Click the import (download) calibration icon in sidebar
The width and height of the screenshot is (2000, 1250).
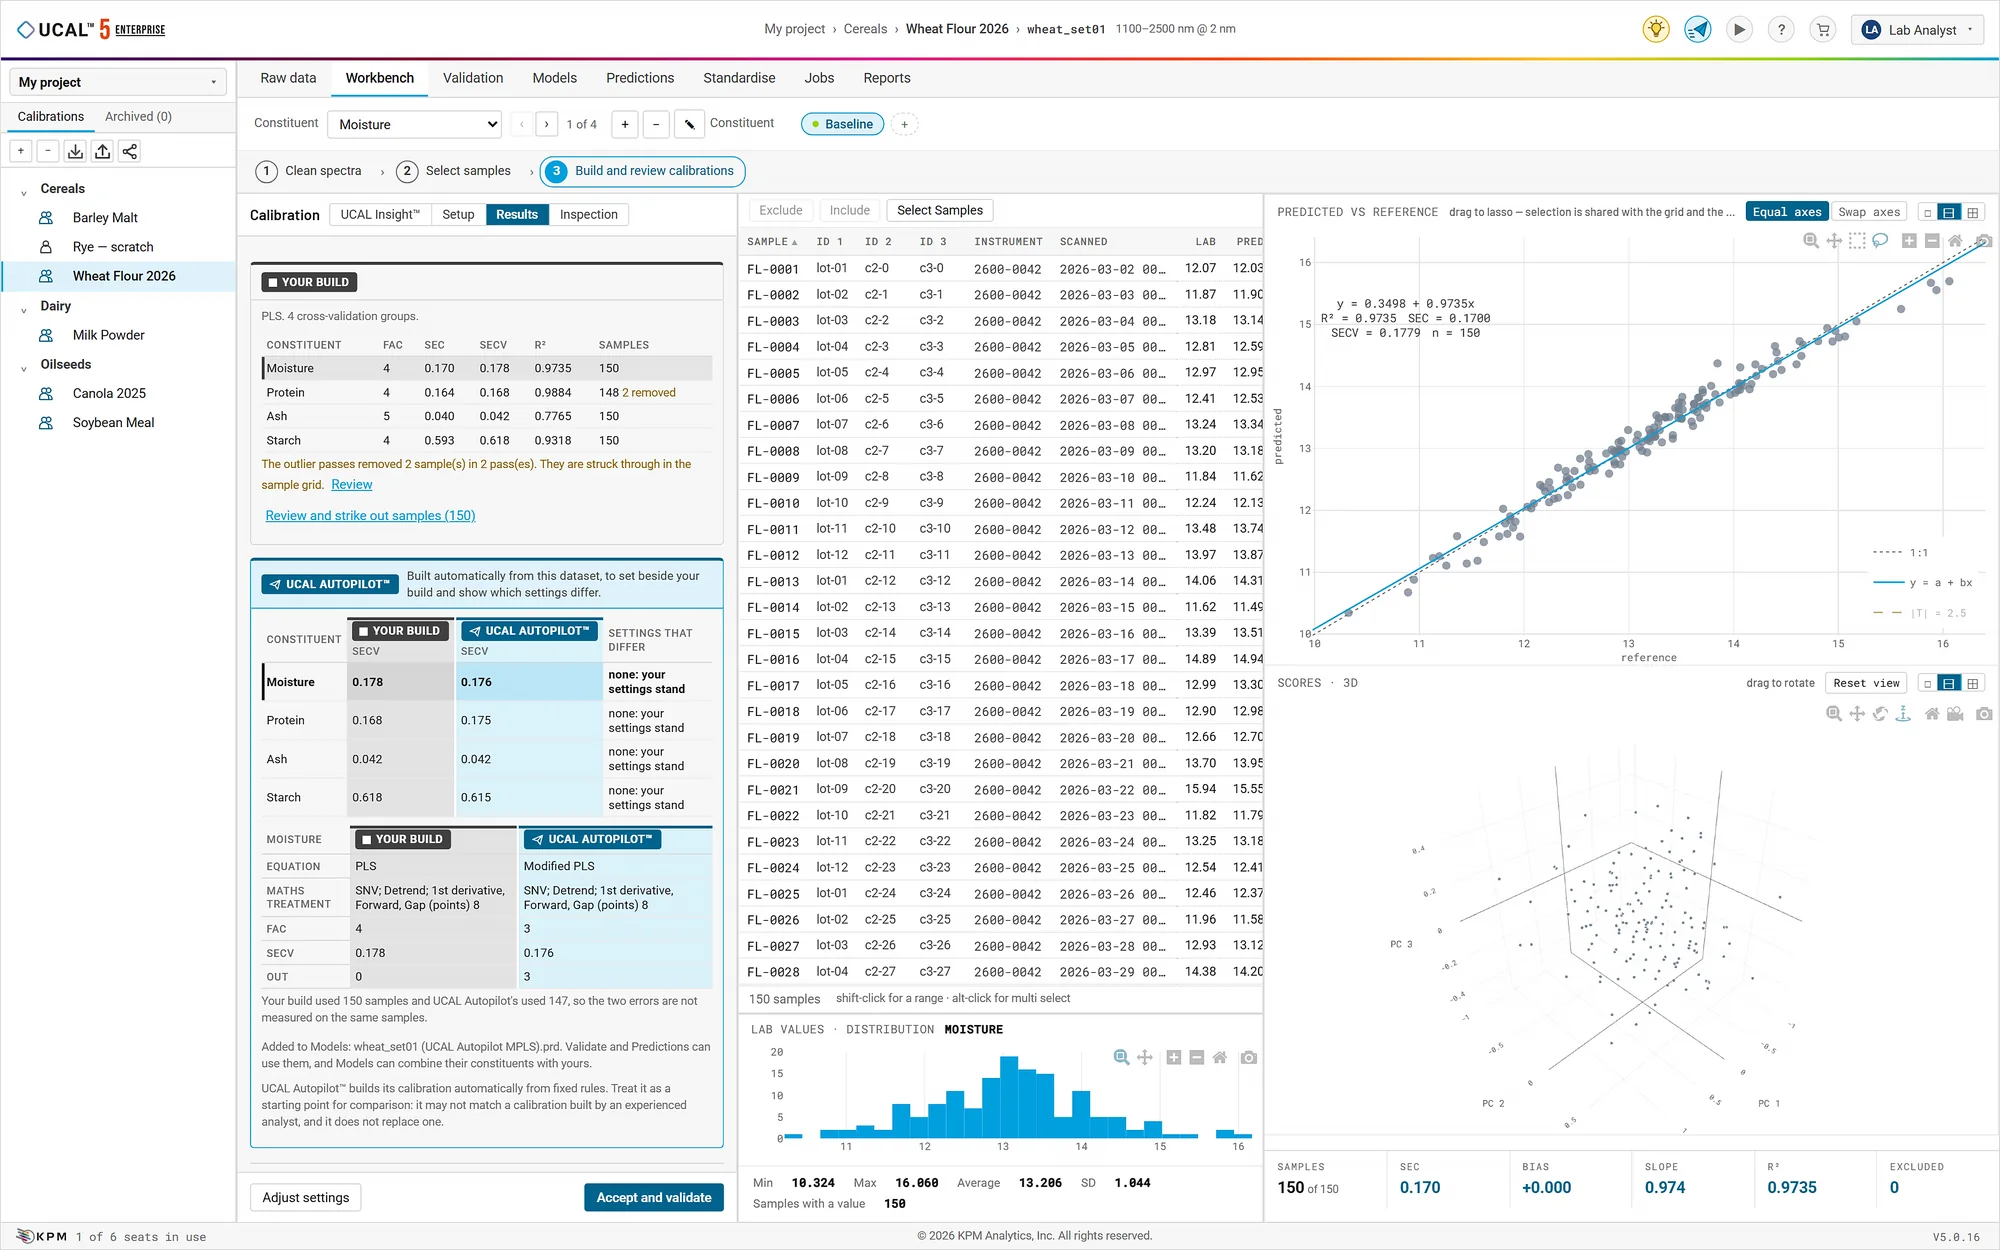(x=75, y=151)
